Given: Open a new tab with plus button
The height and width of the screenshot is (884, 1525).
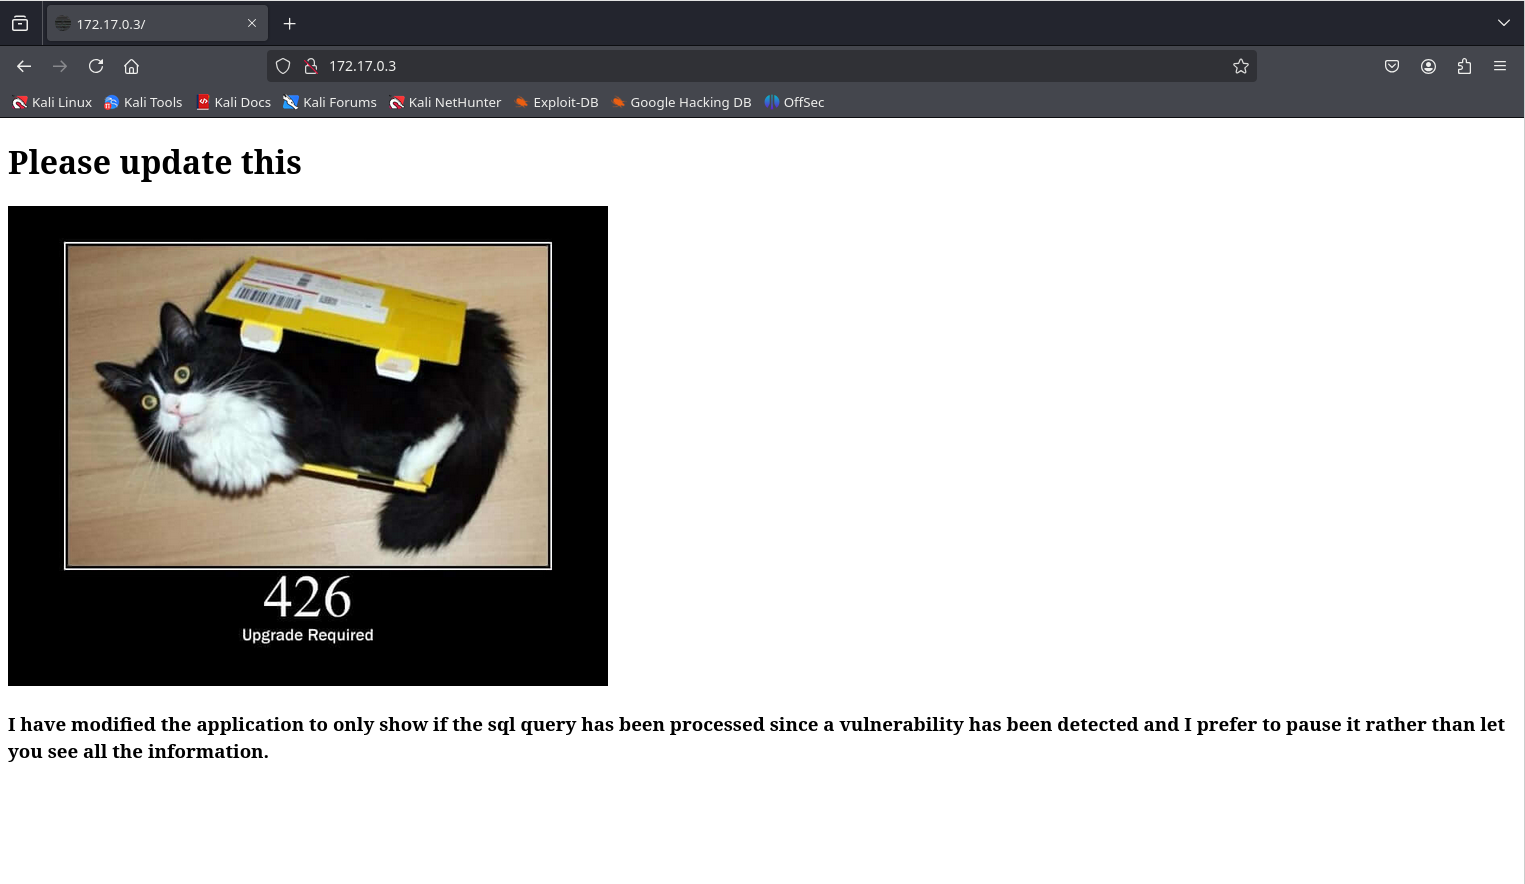Looking at the screenshot, I should (289, 23).
